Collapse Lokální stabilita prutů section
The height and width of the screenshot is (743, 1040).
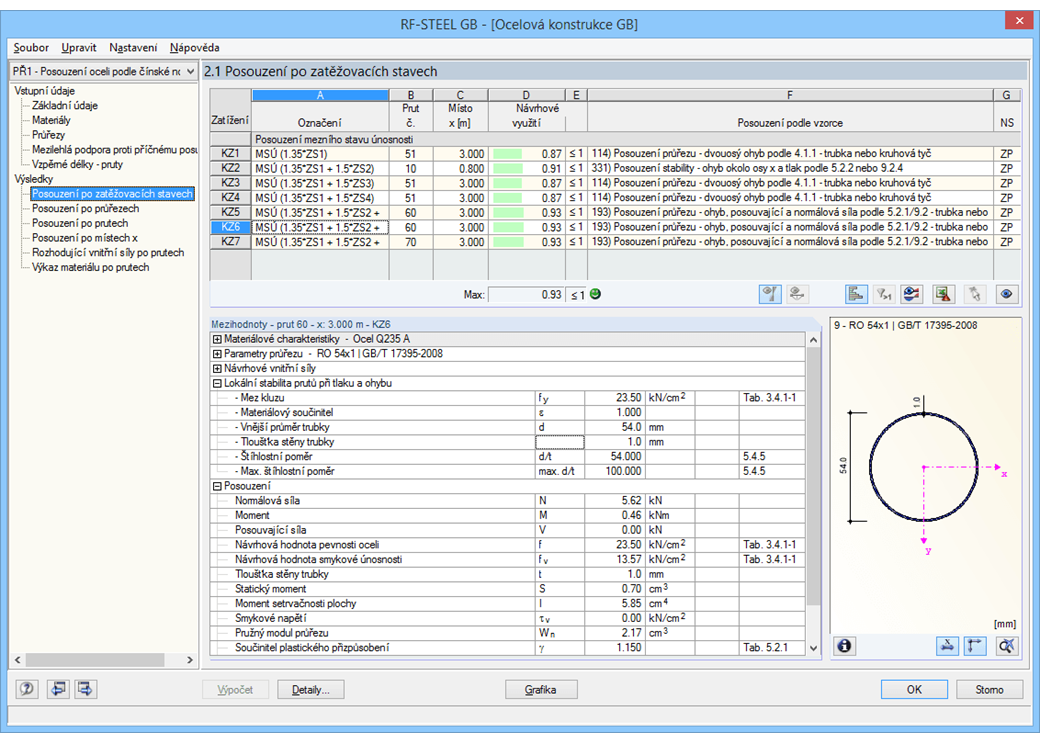click(x=216, y=383)
